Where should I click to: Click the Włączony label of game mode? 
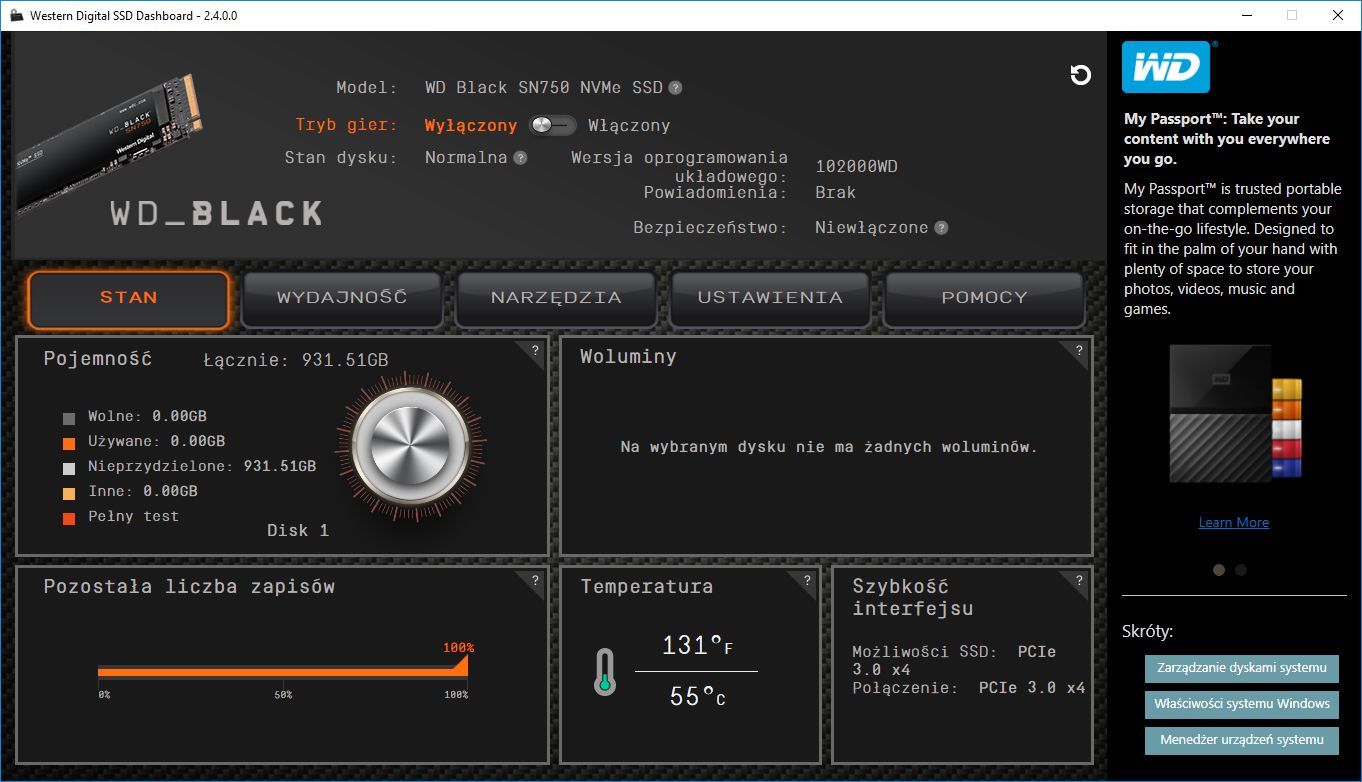(x=629, y=126)
